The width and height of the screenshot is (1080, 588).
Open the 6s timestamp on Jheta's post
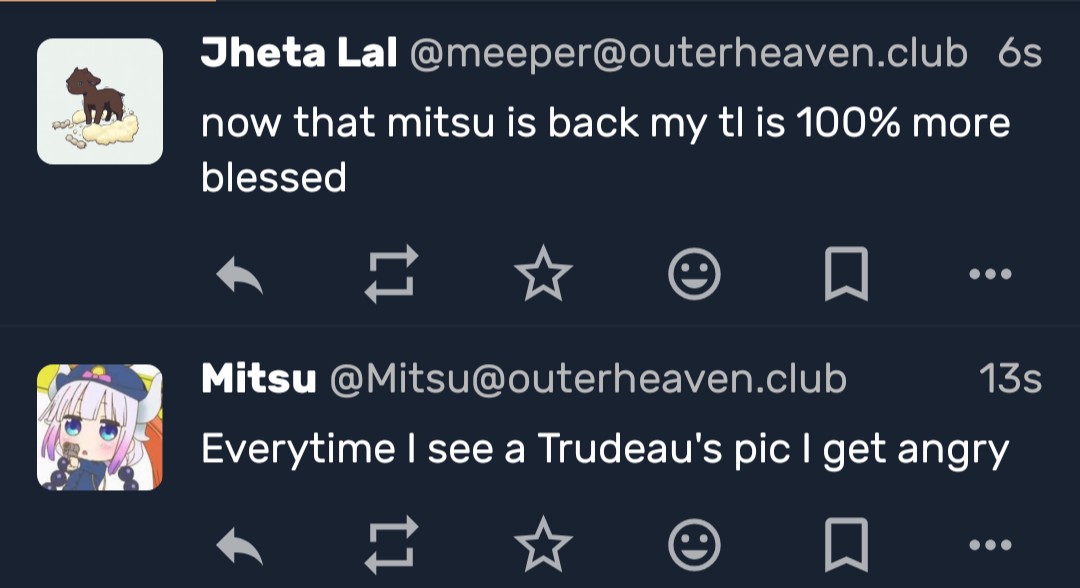pyautogui.click(x=1019, y=54)
